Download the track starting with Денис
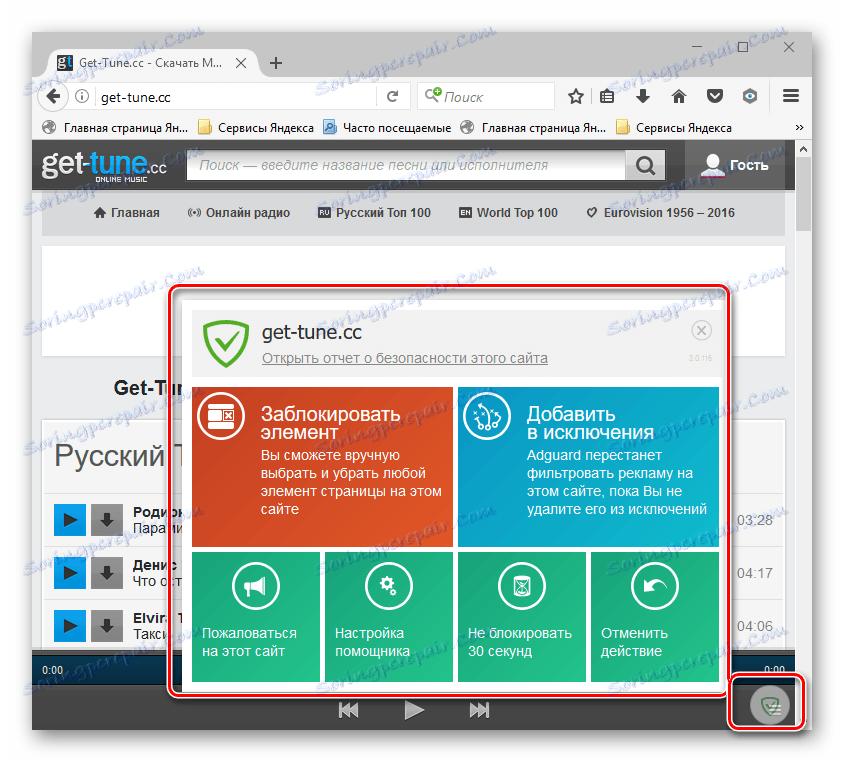This screenshot has width=844, height=762. click(107, 573)
